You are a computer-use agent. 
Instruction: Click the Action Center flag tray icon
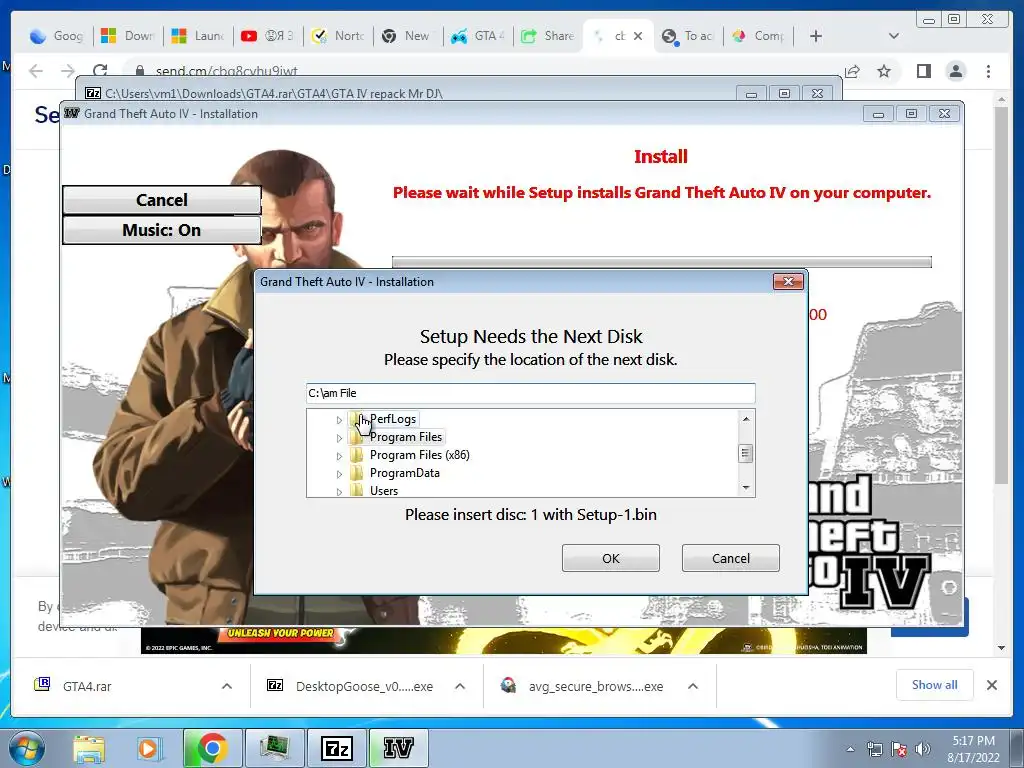(x=899, y=749)
